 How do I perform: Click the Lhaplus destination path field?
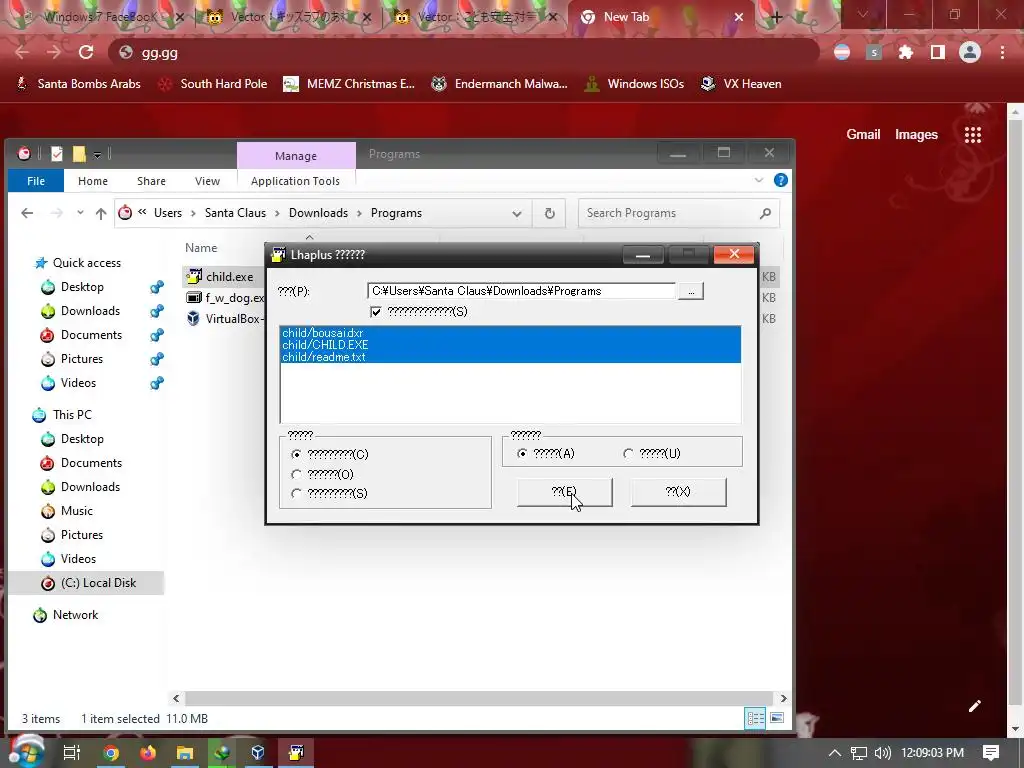coord(521,291)
